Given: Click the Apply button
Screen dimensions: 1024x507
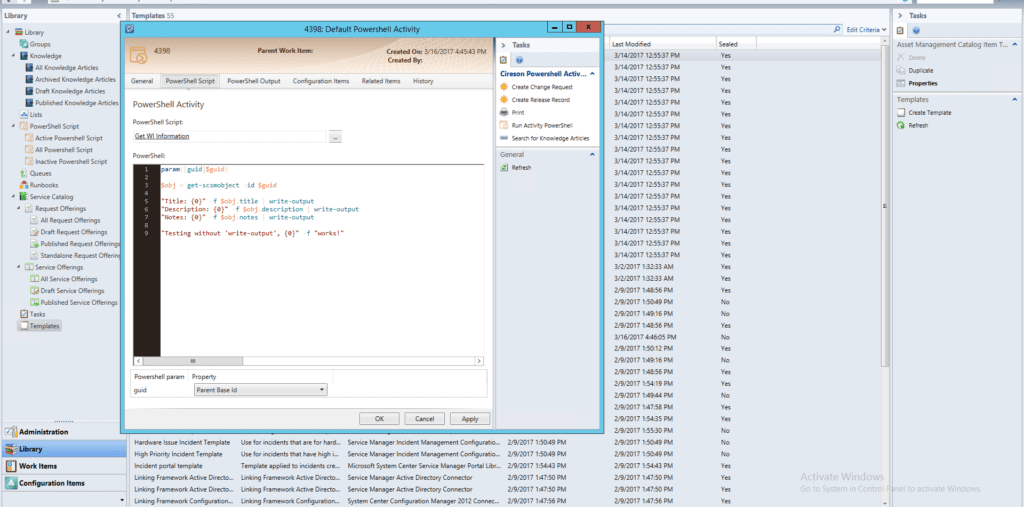Looking at the screenshot, I should click(x=470, y=419).
